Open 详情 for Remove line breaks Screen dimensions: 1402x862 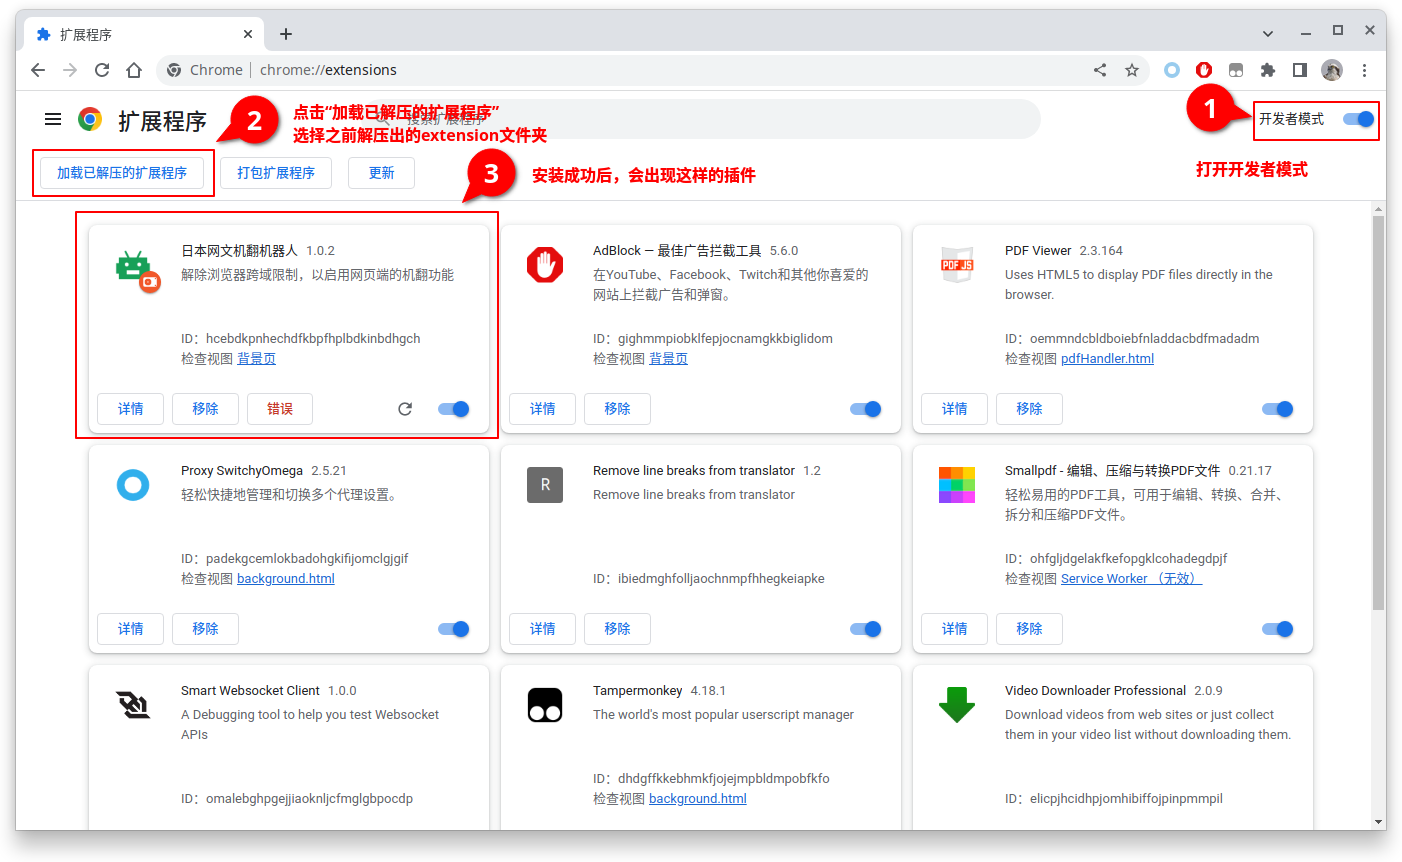(x=542, y=629)
